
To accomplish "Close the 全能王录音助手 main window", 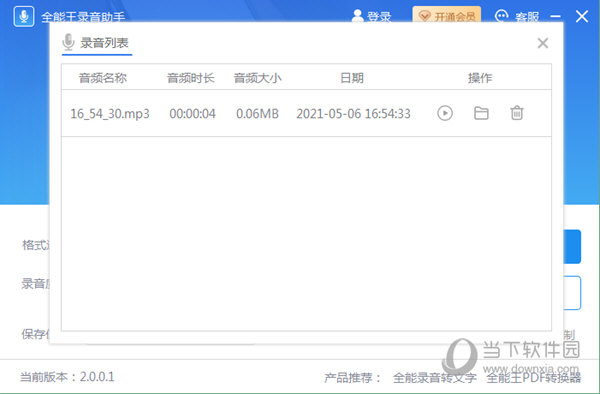I will [582, 16].
